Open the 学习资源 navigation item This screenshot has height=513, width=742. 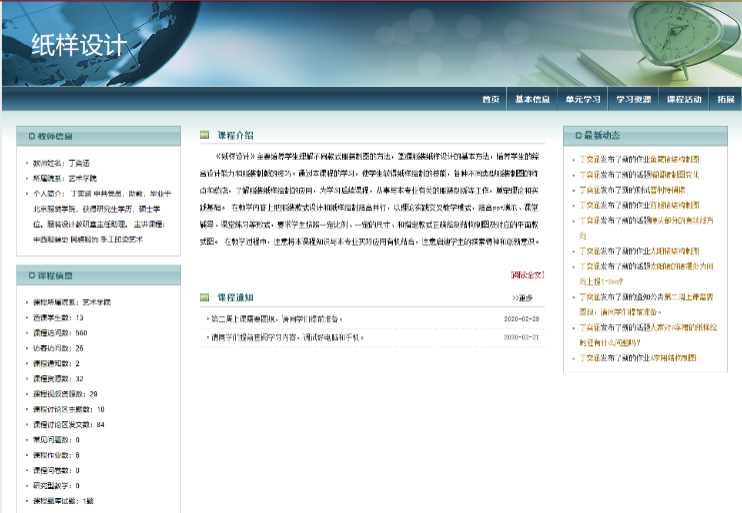coord(633,100)
